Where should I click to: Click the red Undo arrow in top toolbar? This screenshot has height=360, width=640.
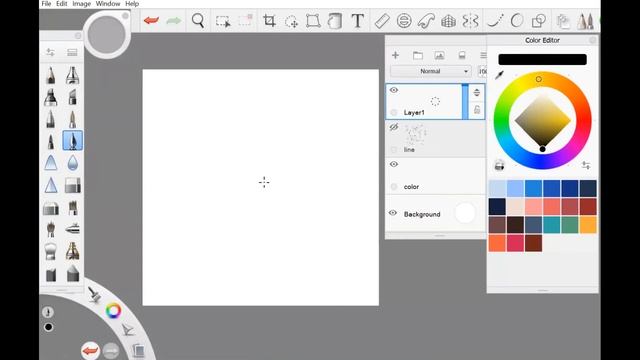151,20
